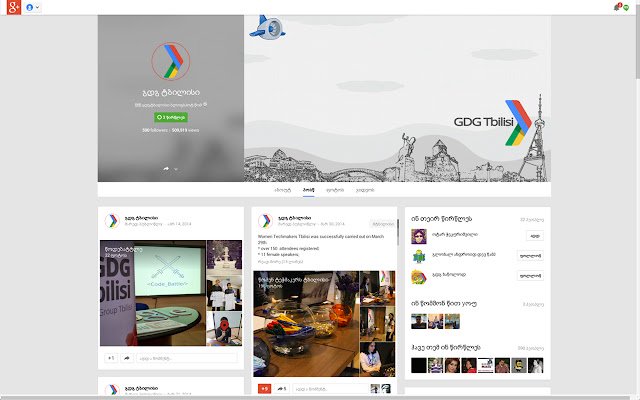Open follower avatar of woman in red
Screen dimensions: 640x400
[469, 365]
